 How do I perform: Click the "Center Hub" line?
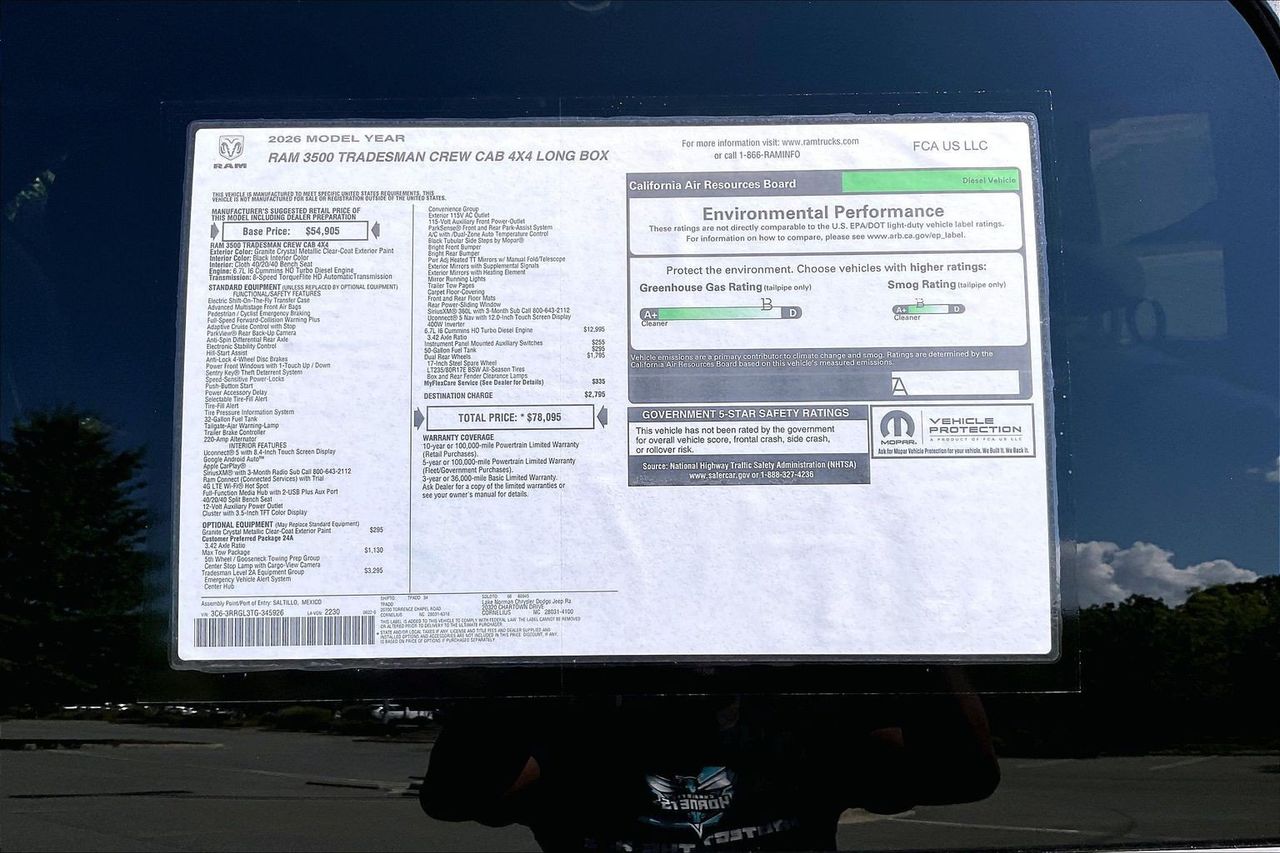(221, 586)
